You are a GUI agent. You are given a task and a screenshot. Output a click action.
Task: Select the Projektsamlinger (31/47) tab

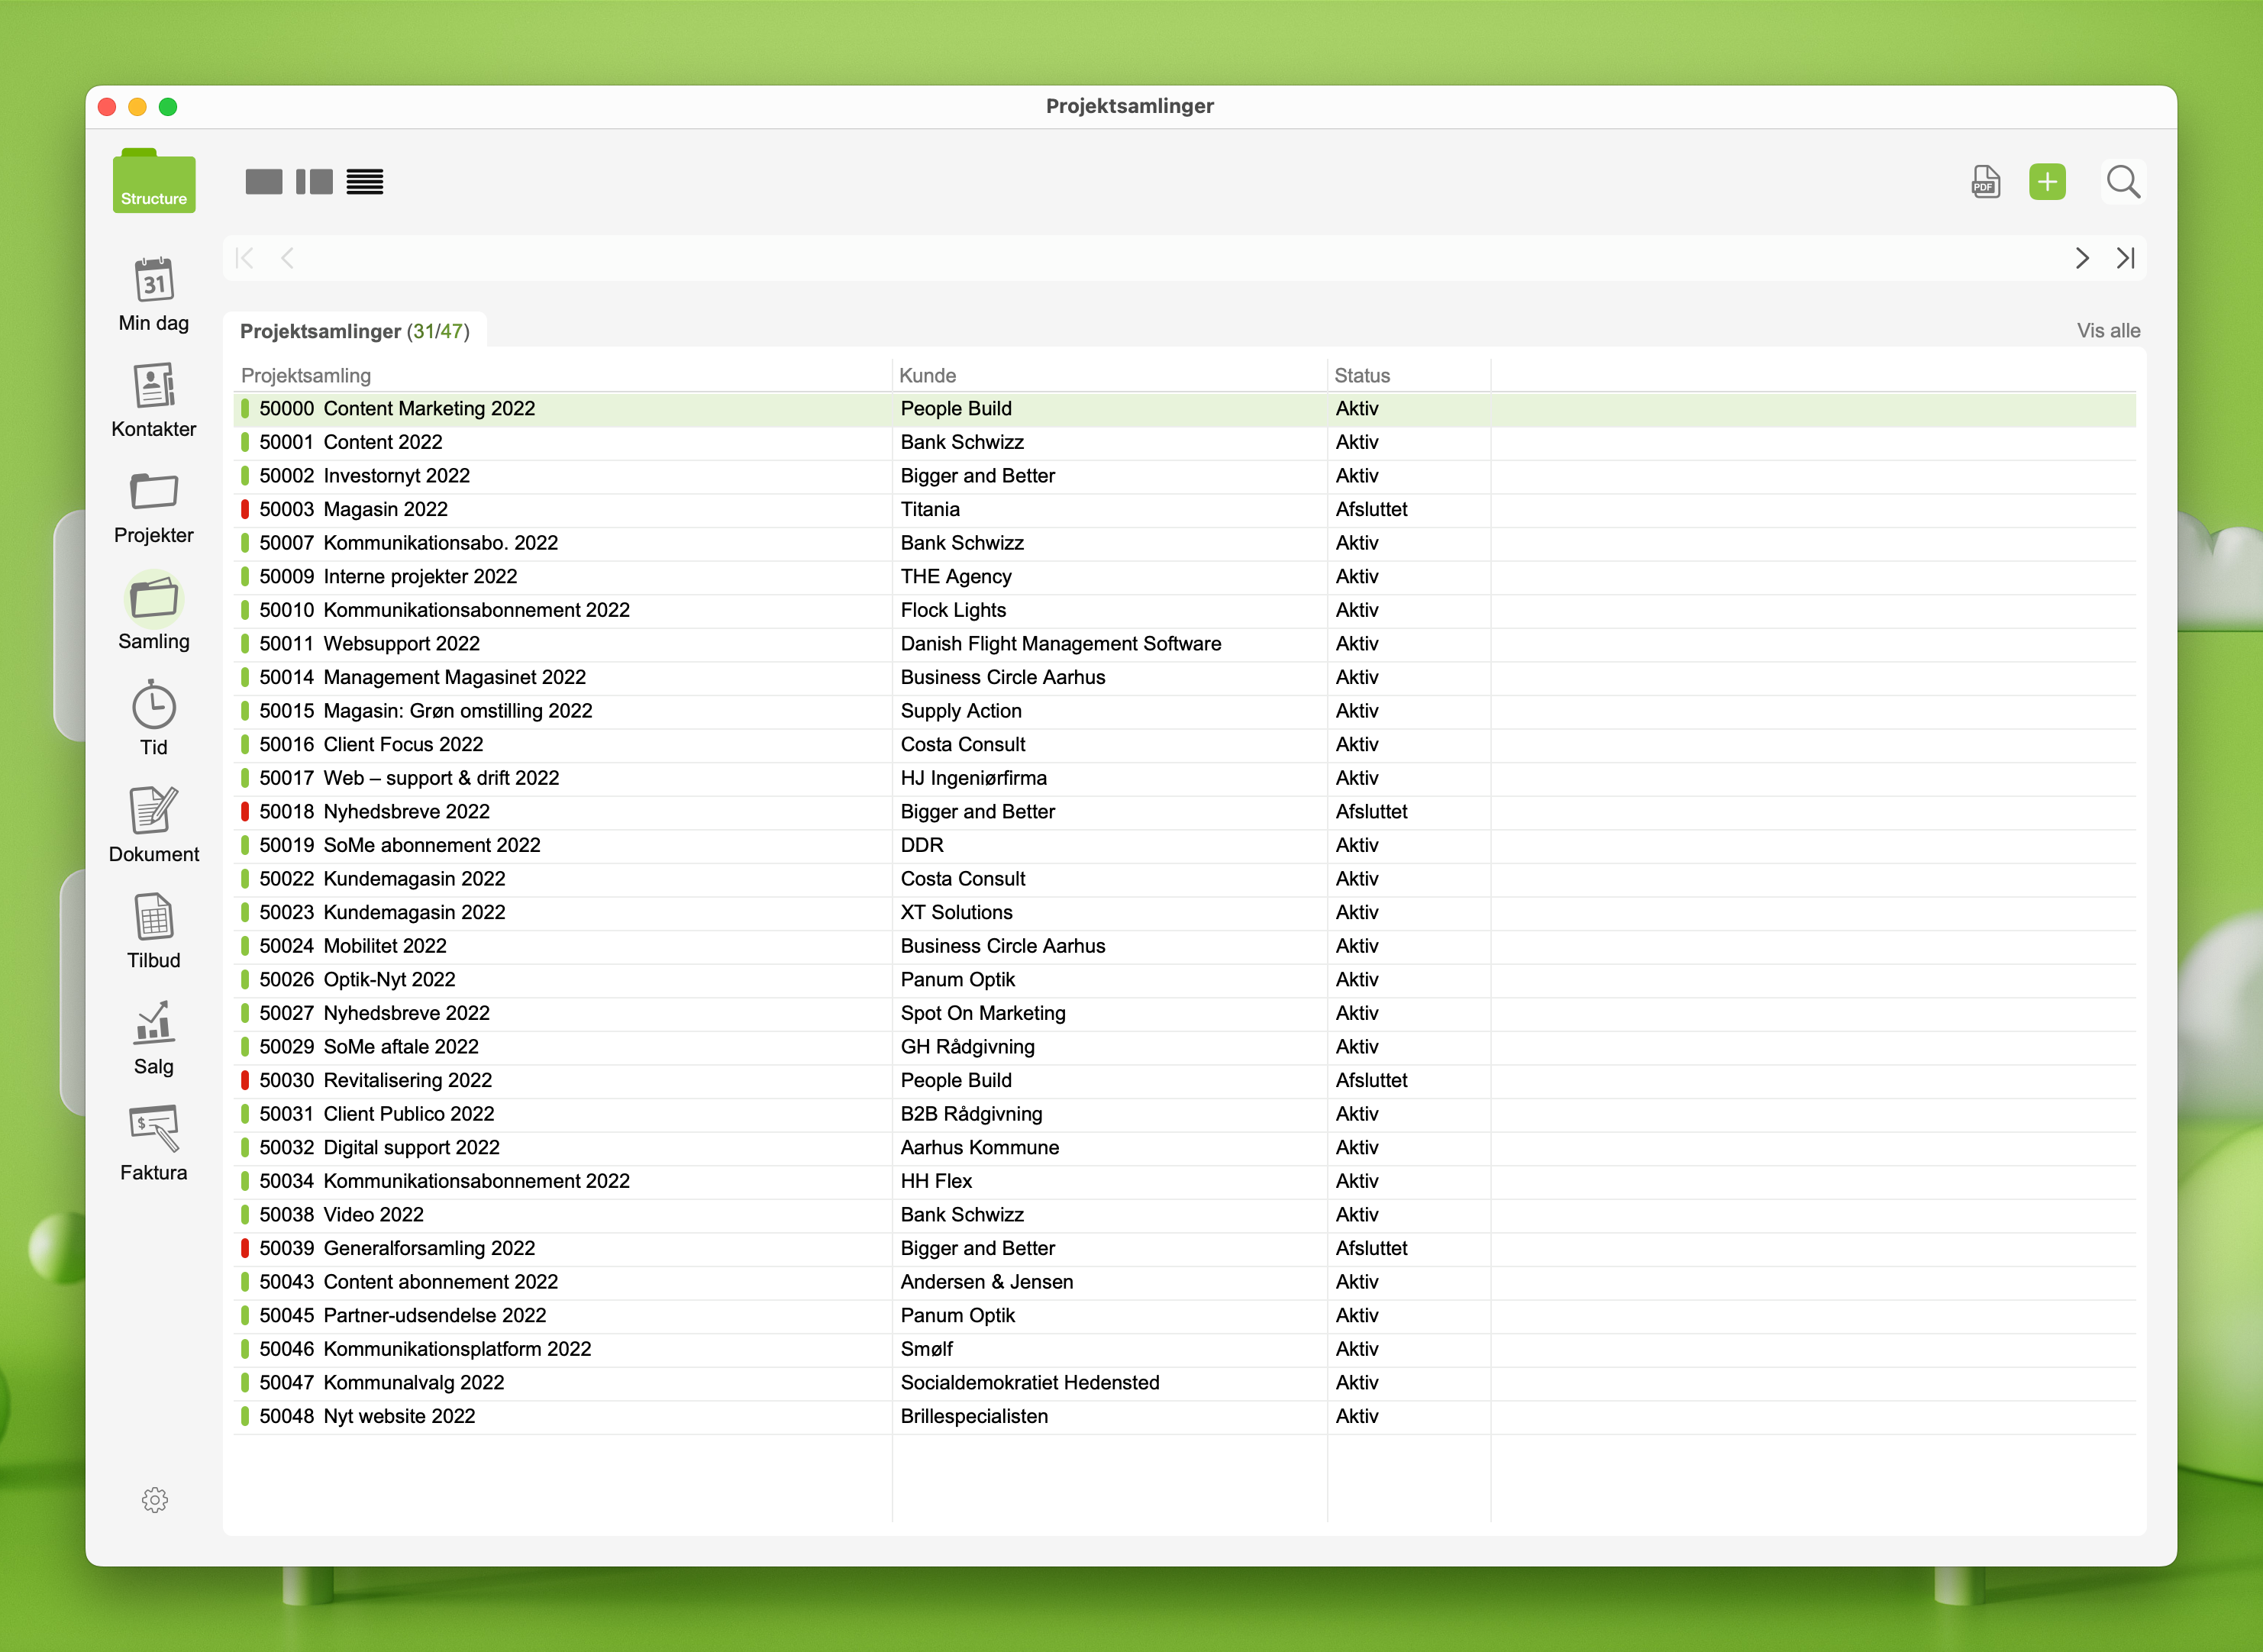(x=354, y=331)
